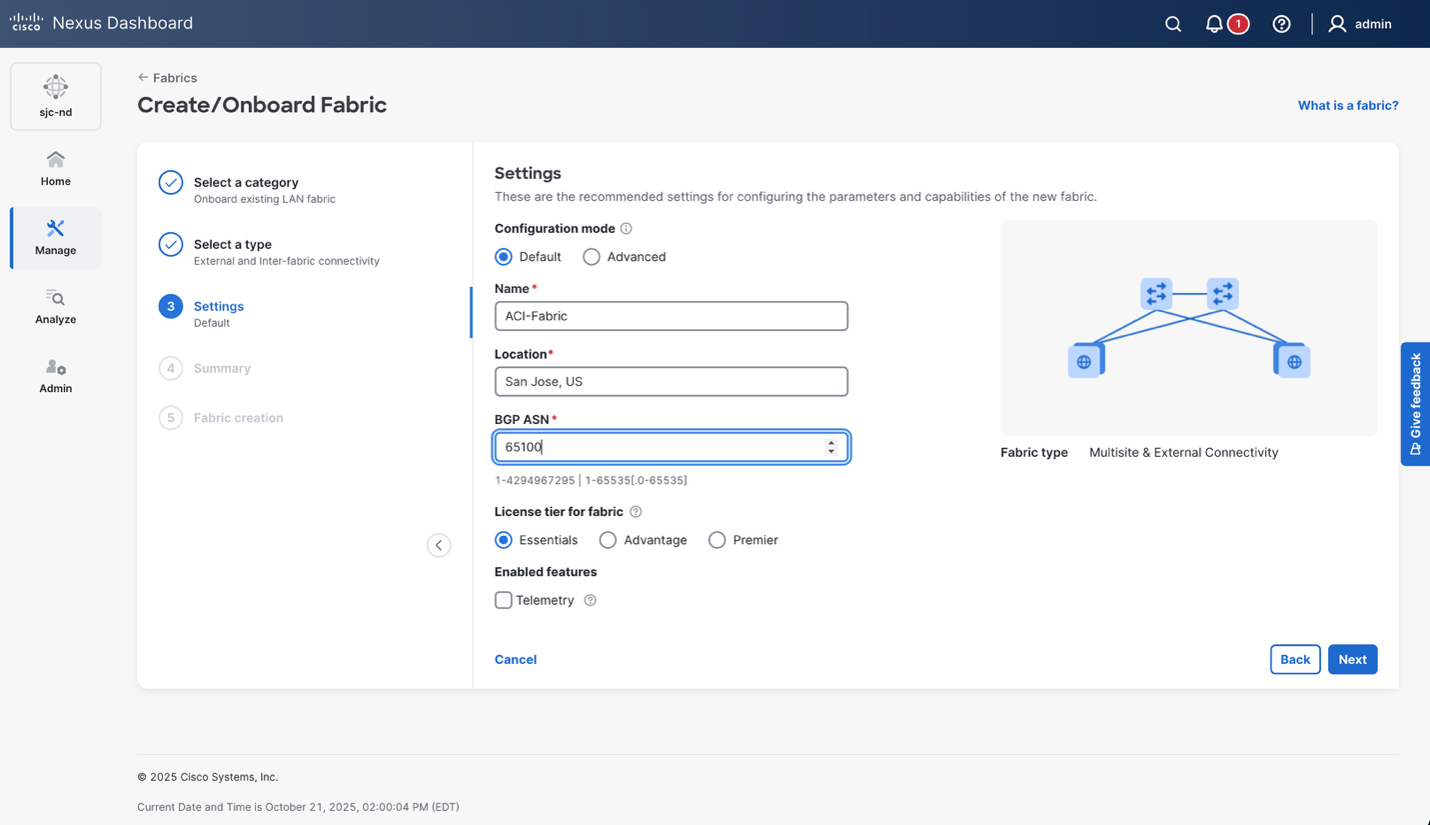Show Telemetry help icon
Viewport: 1430px width, 825px height.
pos(590,600)
